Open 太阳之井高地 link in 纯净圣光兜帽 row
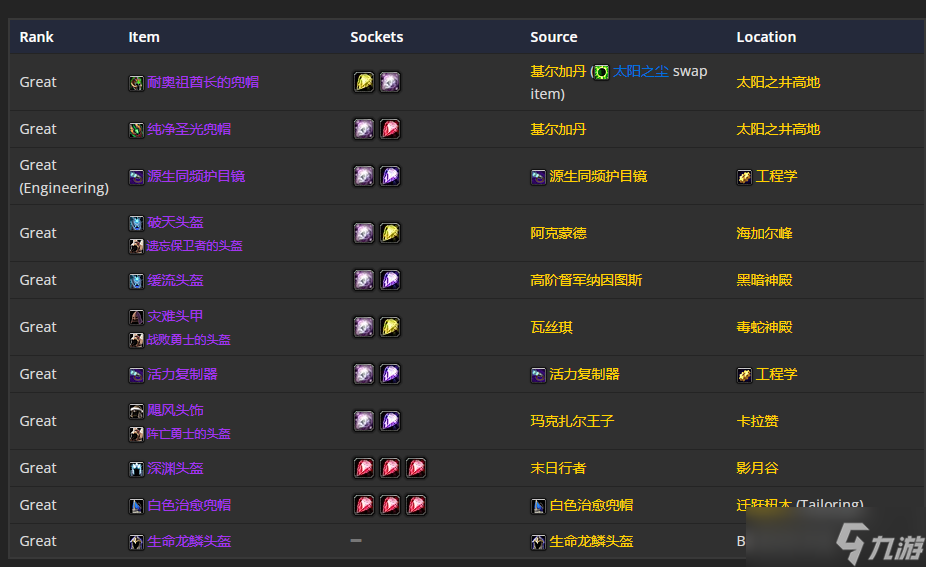The width and height of the screenshot is (926, 567). pyautogui.click(x=778, y=129)
